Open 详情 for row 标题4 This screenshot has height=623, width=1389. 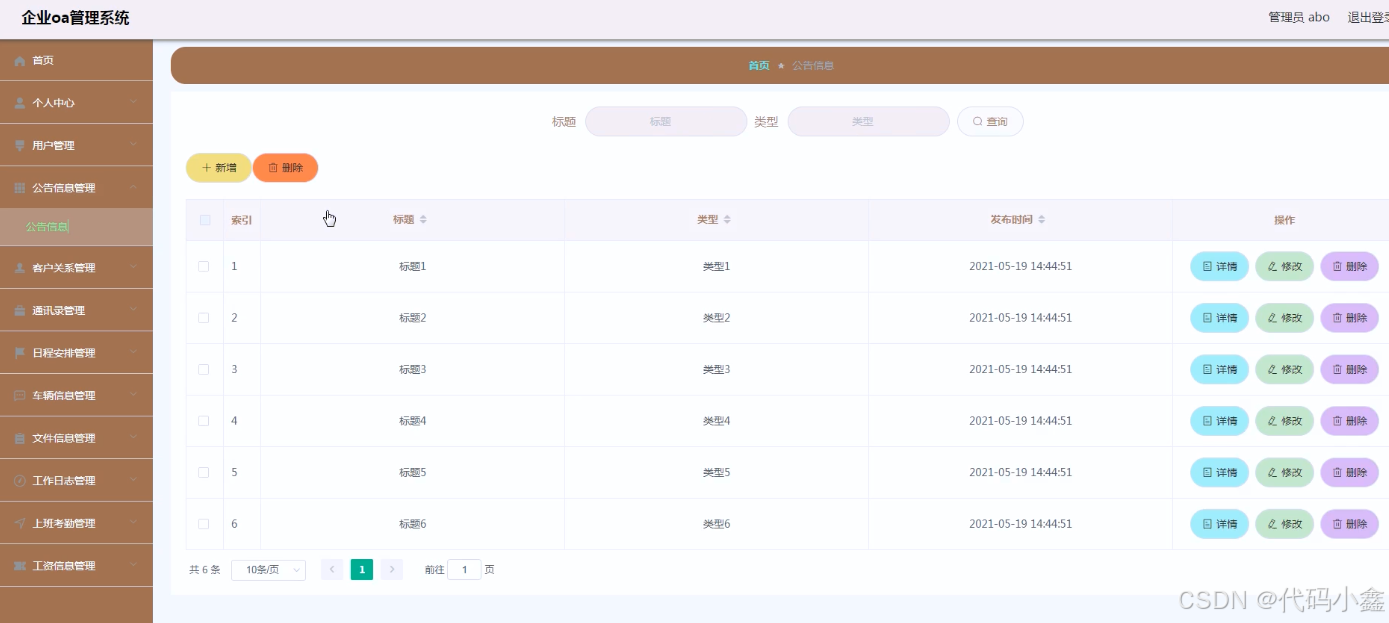tap(1219, 421)
